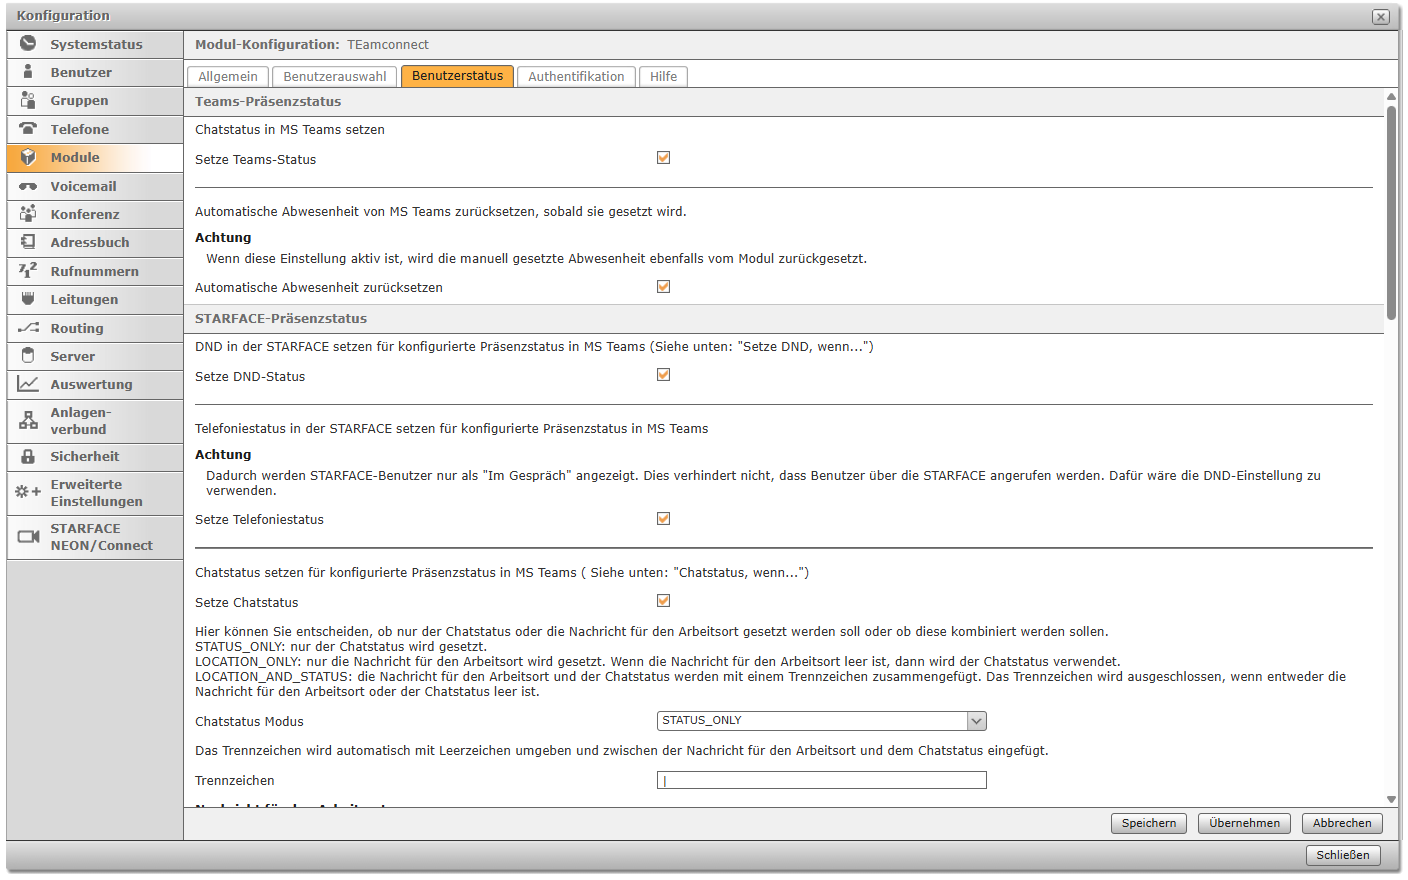Click the Konferenz icon
Viewport: 1408px width, 880px height.
(x=28, y=213)
